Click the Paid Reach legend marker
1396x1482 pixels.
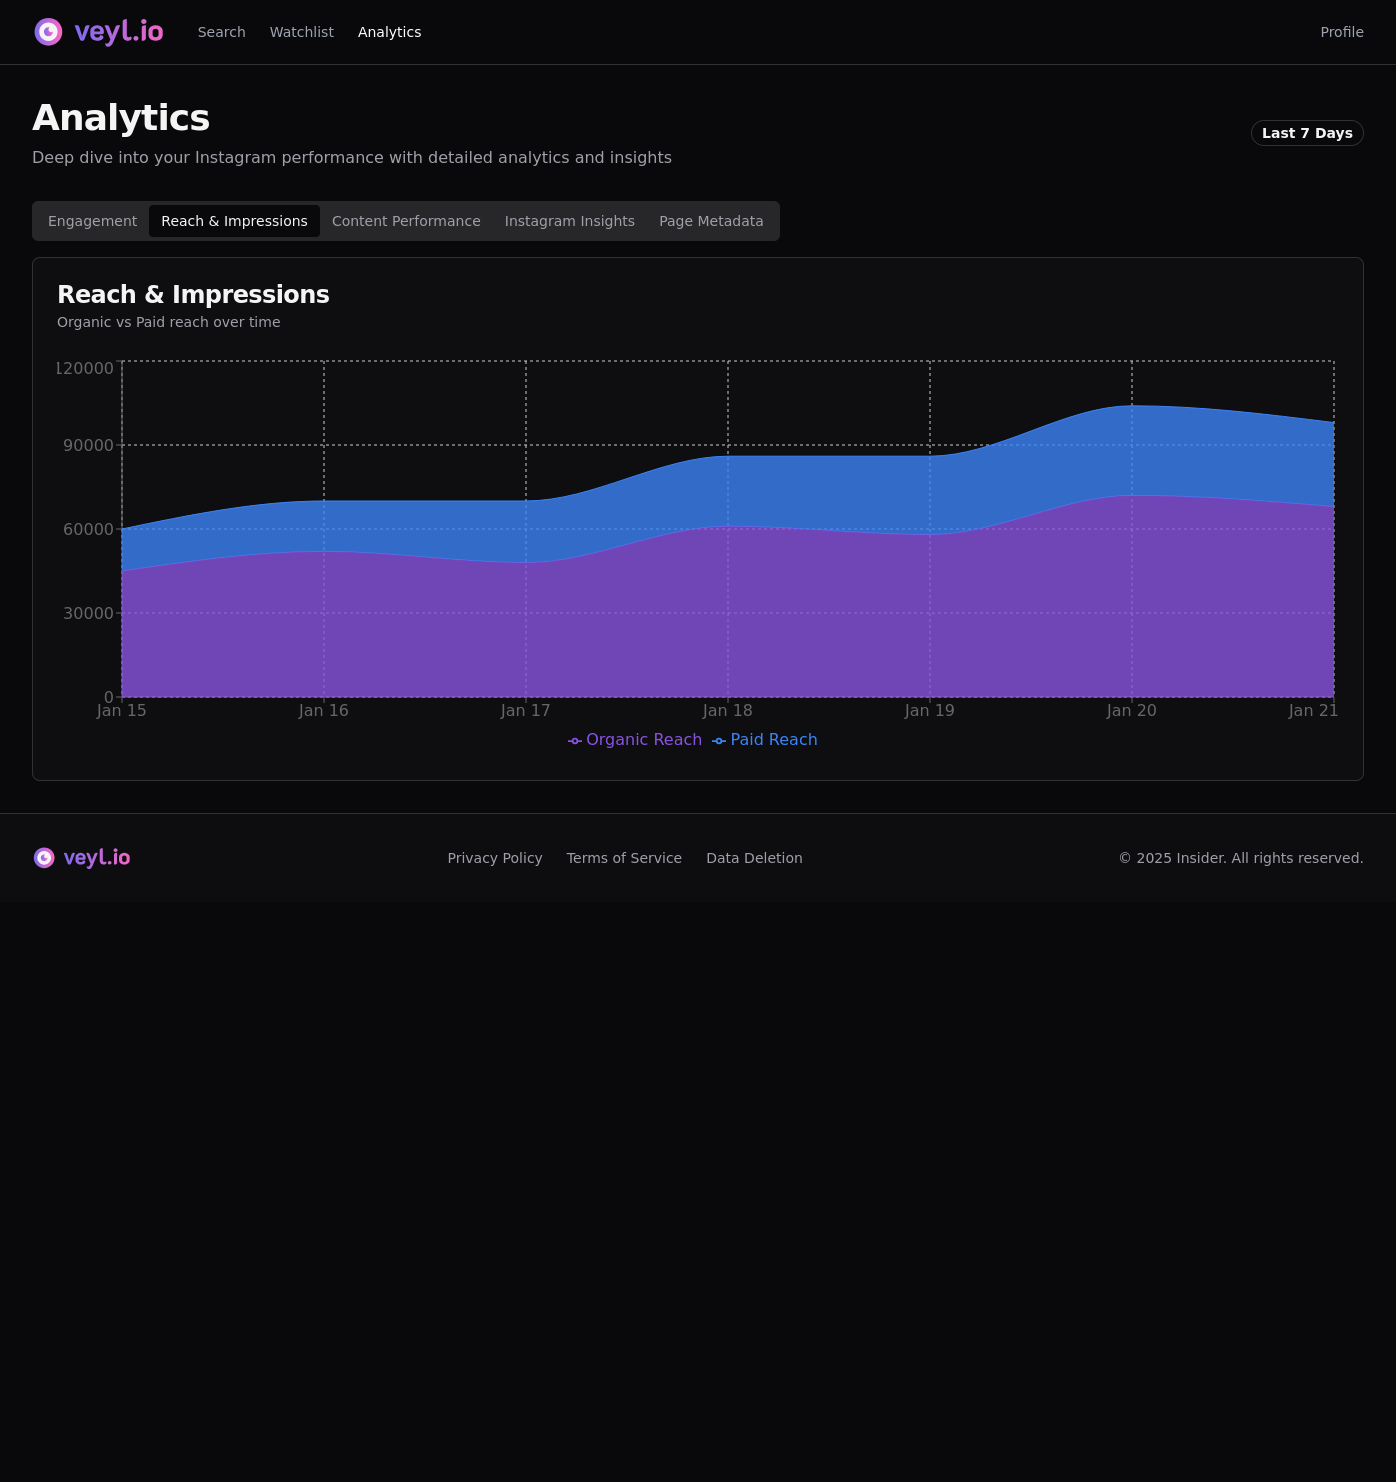click(719, 741)
